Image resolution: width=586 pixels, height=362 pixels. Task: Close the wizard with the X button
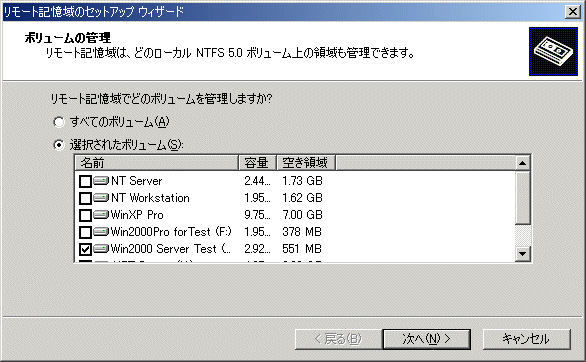pos(573,12)
